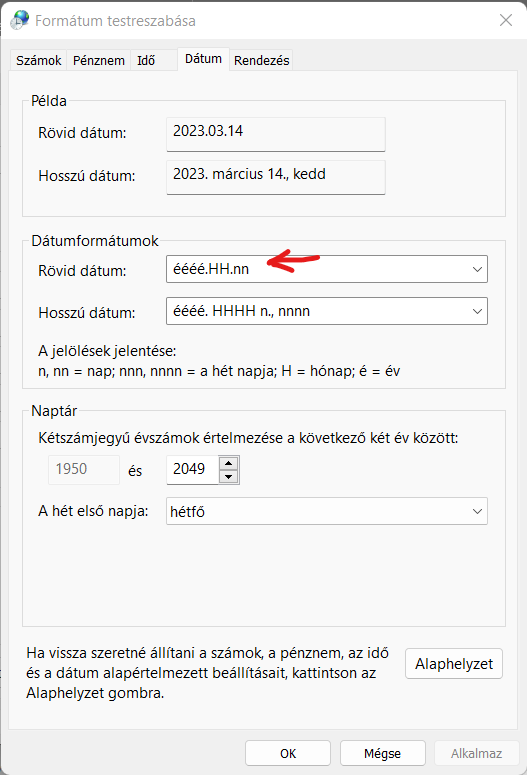Open the A hét első napja dropdown
The height and width of the screenshot is (775, 527).
coord(327,511)
